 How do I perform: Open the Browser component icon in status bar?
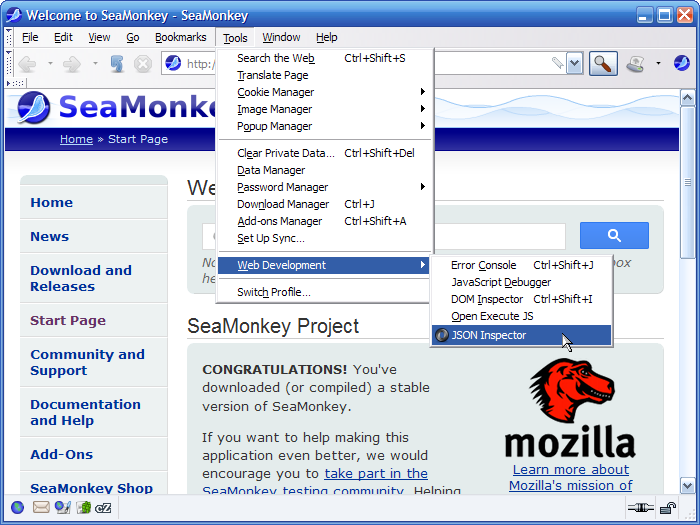[x=17, y=508]
